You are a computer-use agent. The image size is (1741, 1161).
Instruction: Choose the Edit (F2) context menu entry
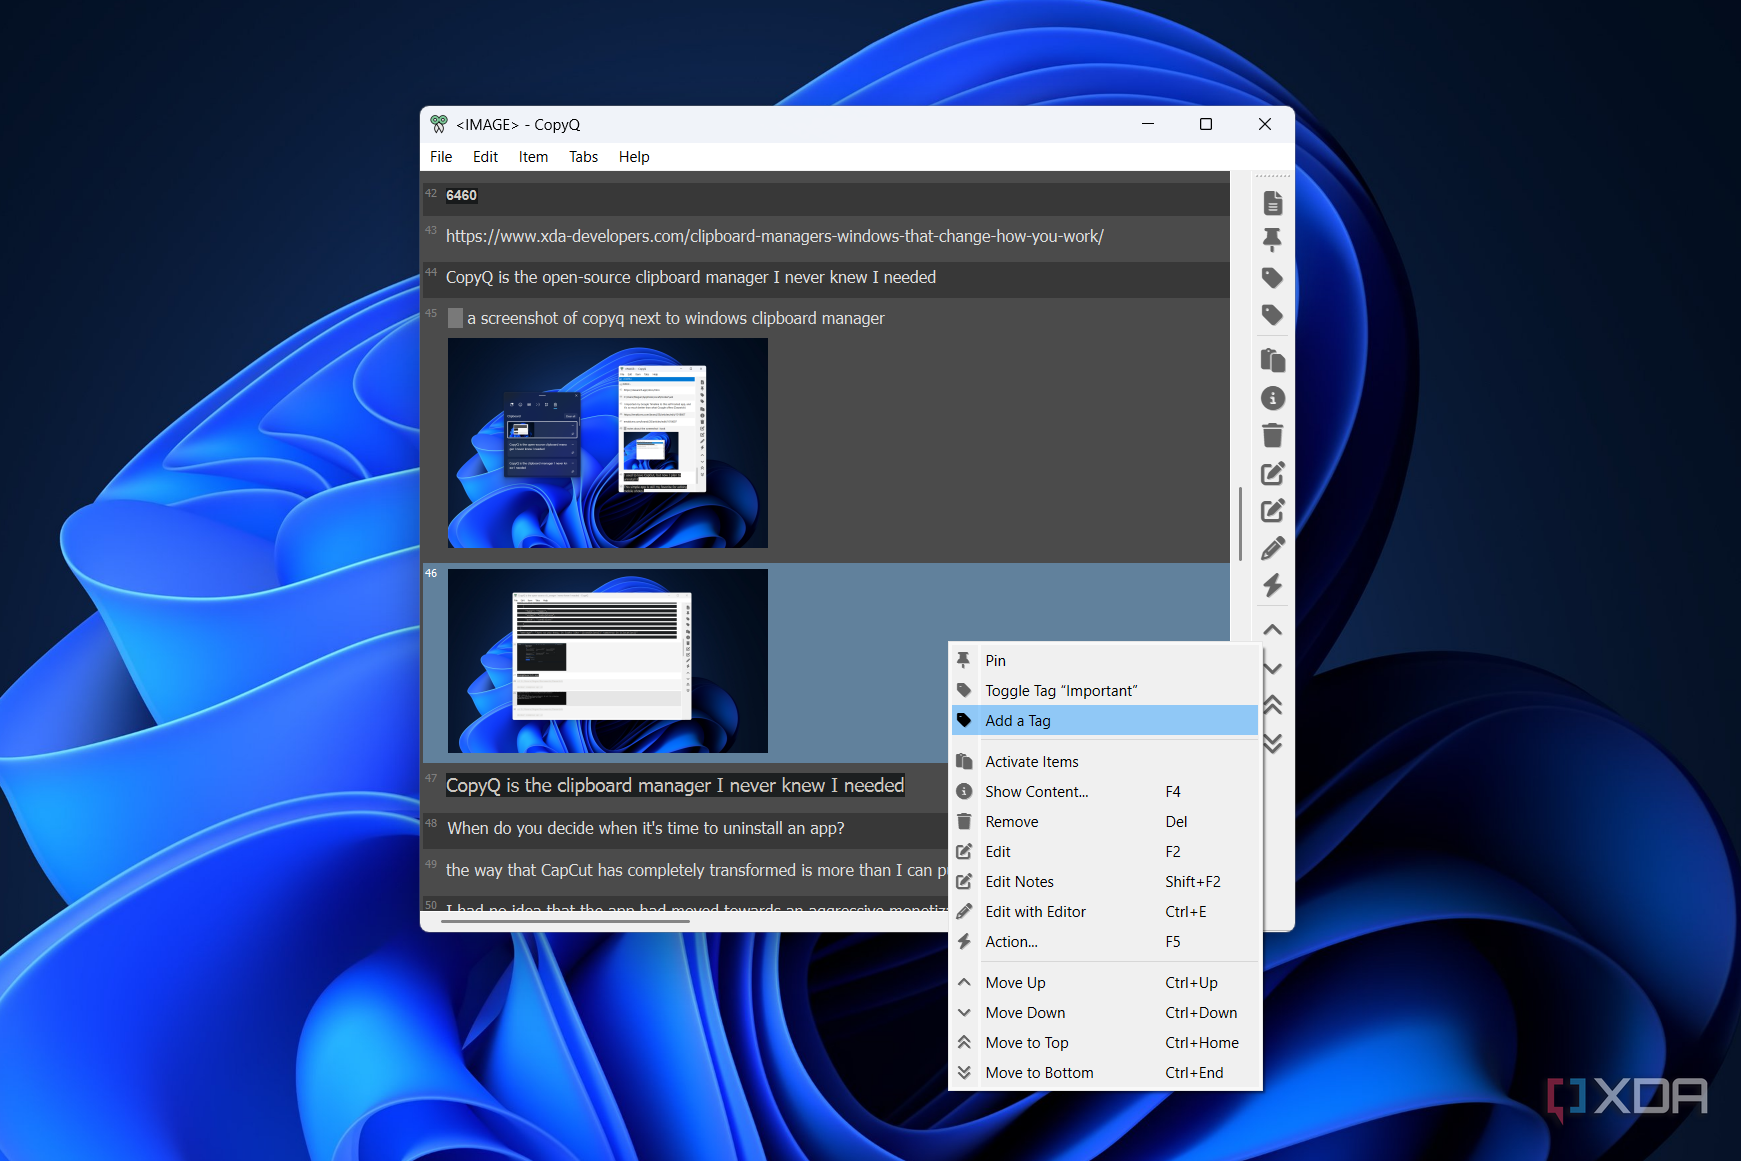click(1105, 852)
